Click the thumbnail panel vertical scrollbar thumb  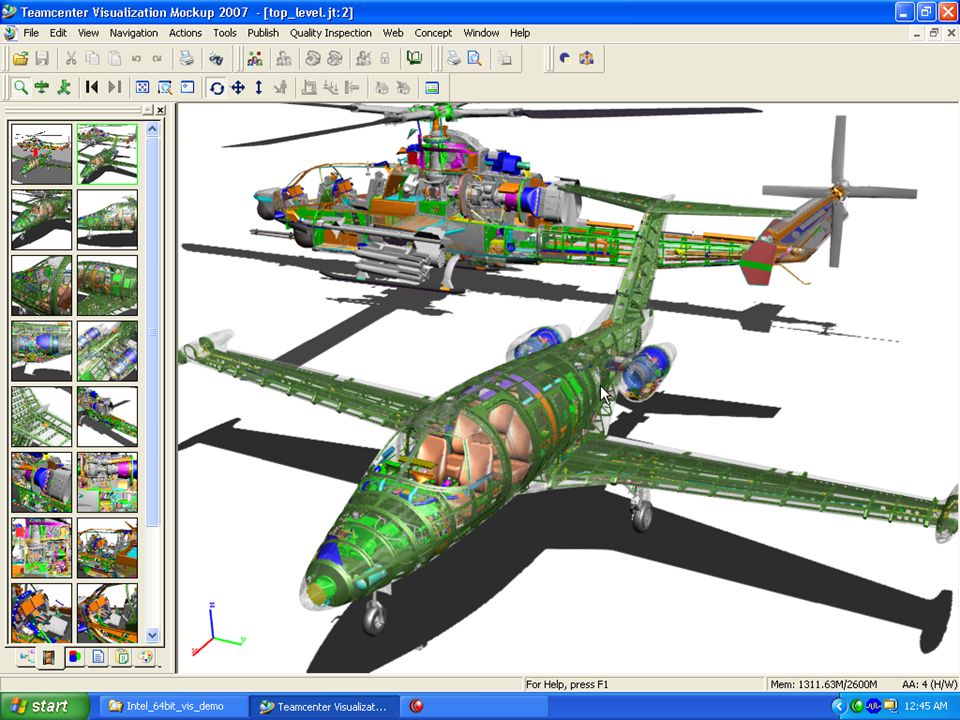click(152, 332)
